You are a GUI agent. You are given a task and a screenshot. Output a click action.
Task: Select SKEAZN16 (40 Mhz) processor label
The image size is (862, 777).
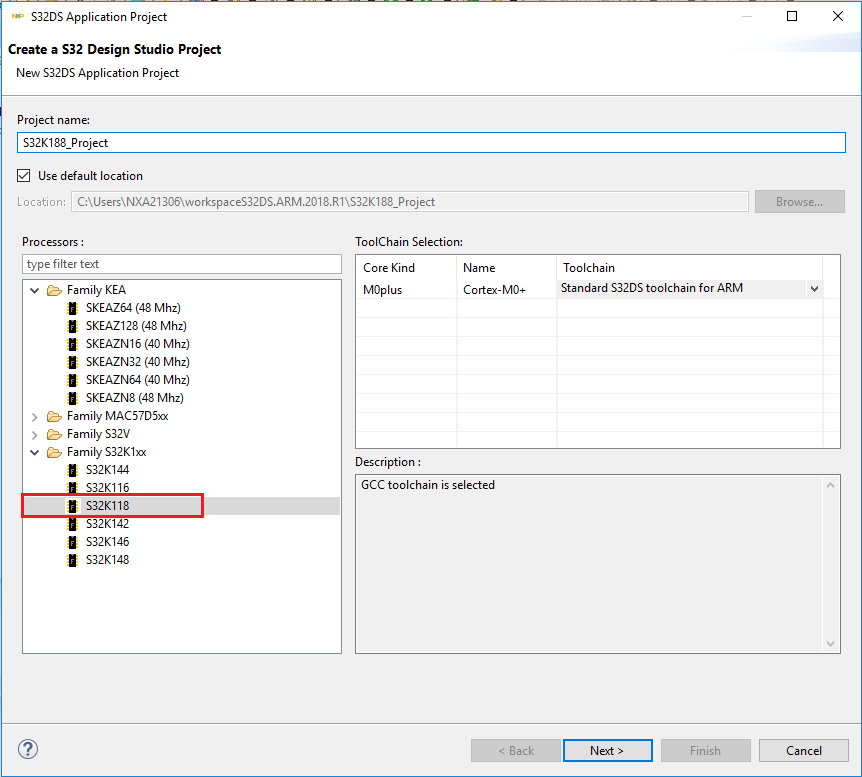point(137,344)
